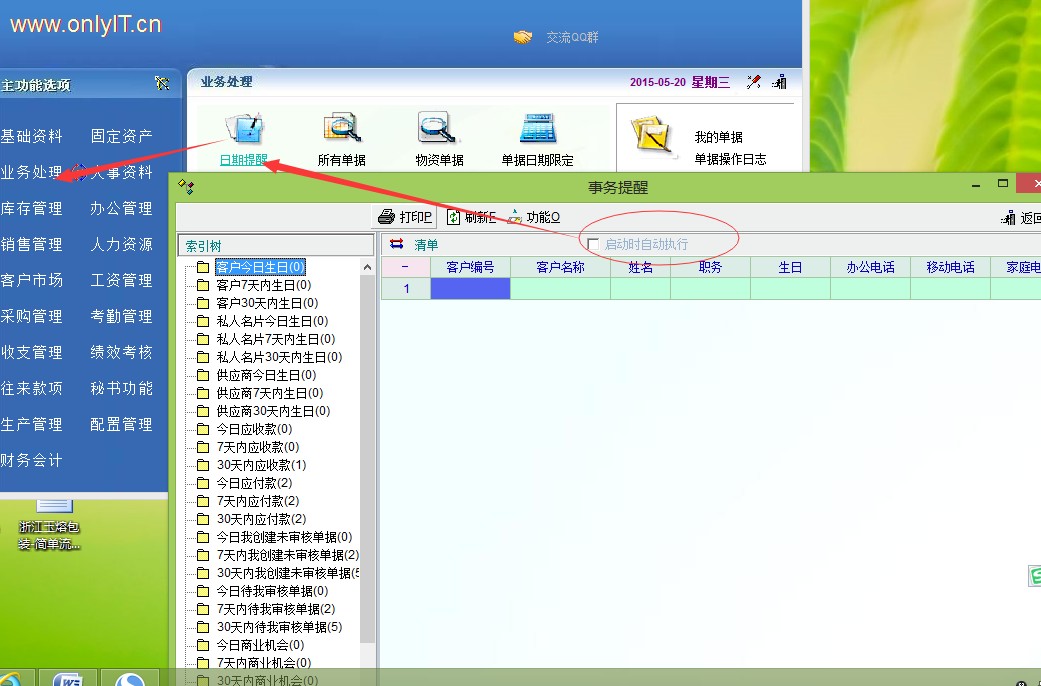The height and width of the screenshot is (686, 1041).
Task: Open the 单据日期限定 calculator icon
Action: point(537,130)
